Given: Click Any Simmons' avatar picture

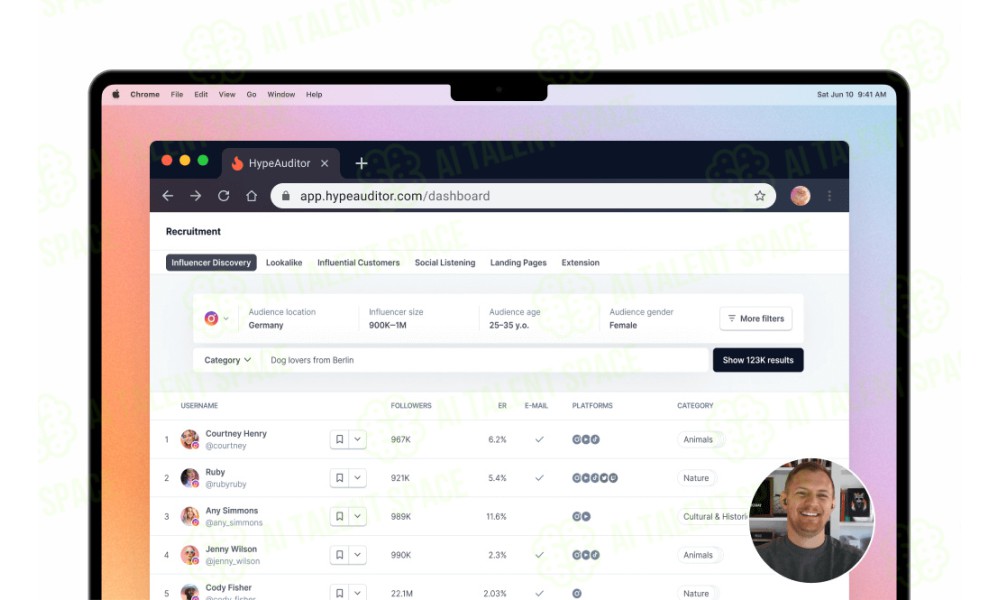Looking at the screenshot, I should (190, 516).
